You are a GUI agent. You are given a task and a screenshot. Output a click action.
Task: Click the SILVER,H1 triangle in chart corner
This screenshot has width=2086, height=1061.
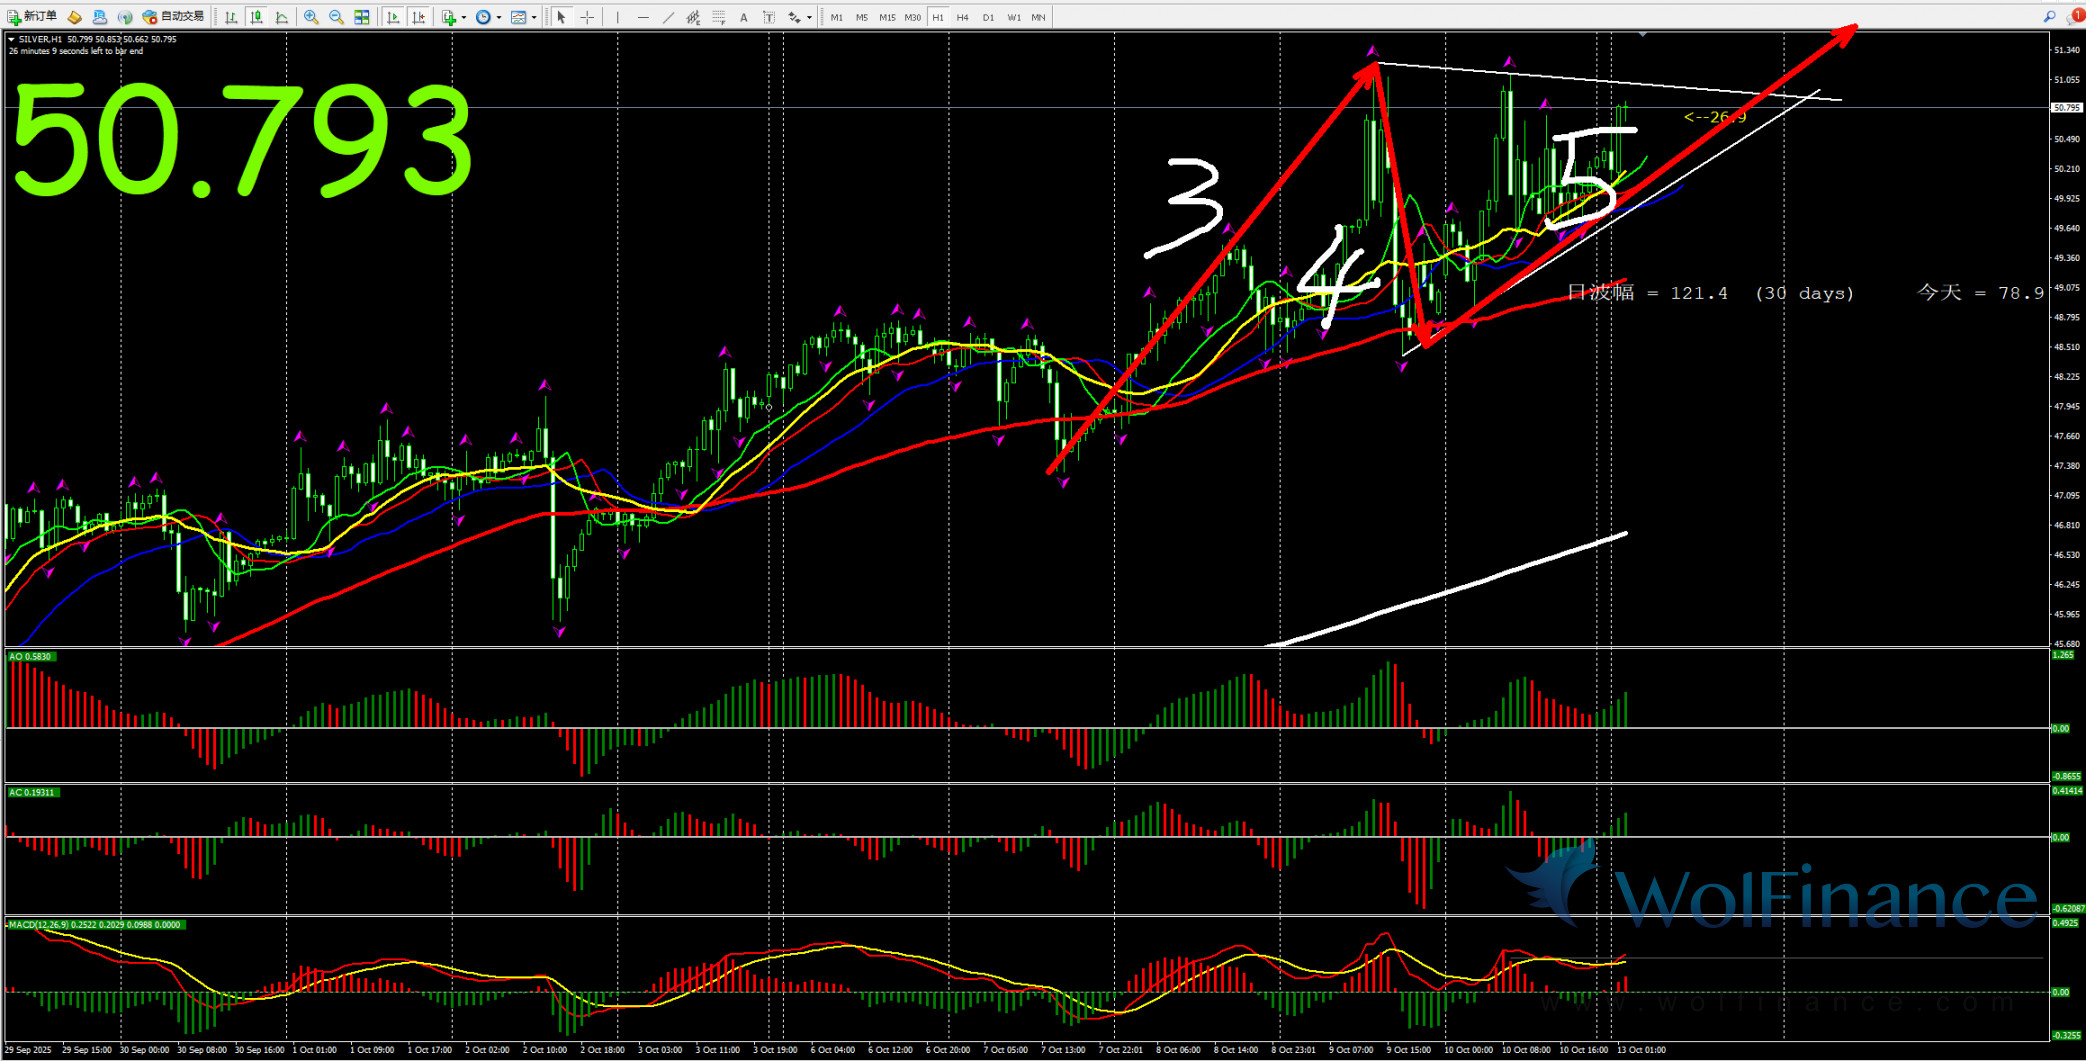click(12, 39)
